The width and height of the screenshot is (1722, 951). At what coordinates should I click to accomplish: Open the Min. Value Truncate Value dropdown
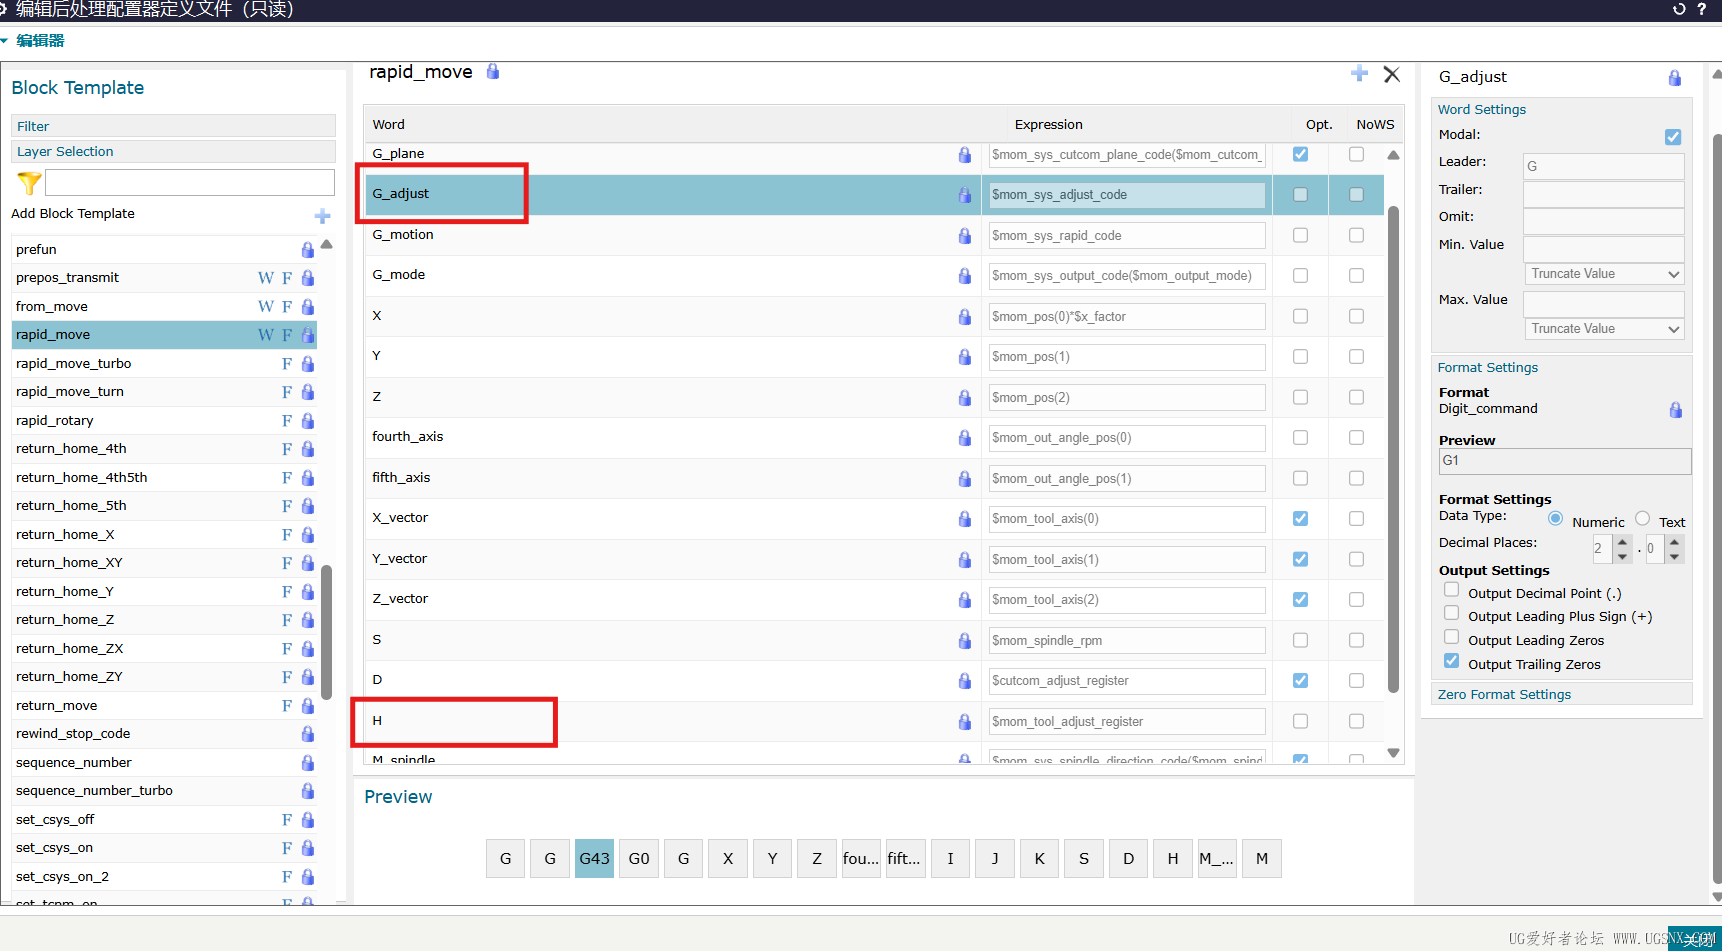click(1603, 274)
